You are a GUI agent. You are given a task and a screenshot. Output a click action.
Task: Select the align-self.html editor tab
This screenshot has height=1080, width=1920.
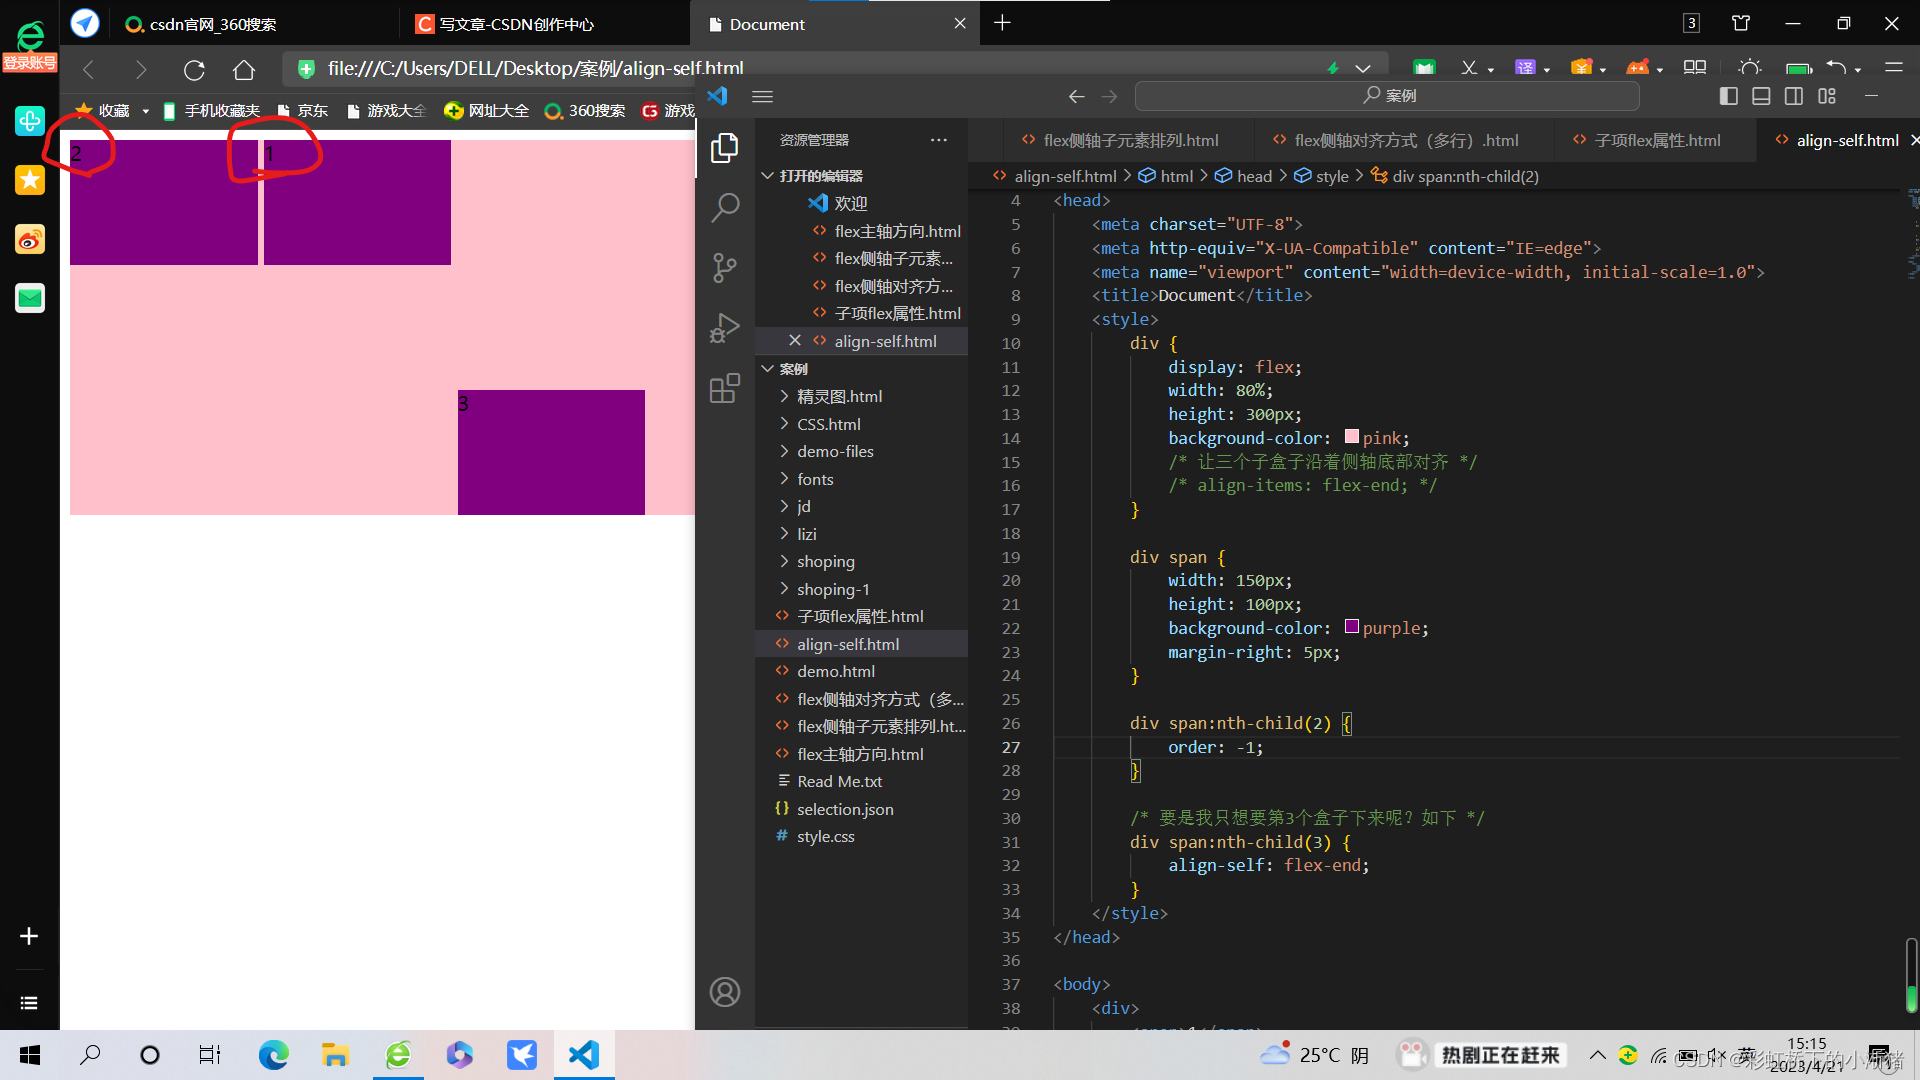click(x=1837, y=141)
